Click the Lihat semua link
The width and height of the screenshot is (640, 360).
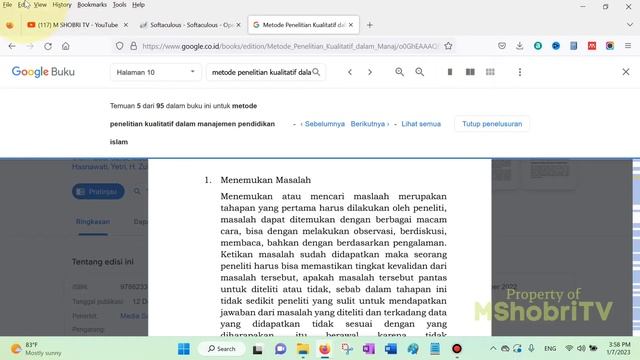(x=421, y=124)
